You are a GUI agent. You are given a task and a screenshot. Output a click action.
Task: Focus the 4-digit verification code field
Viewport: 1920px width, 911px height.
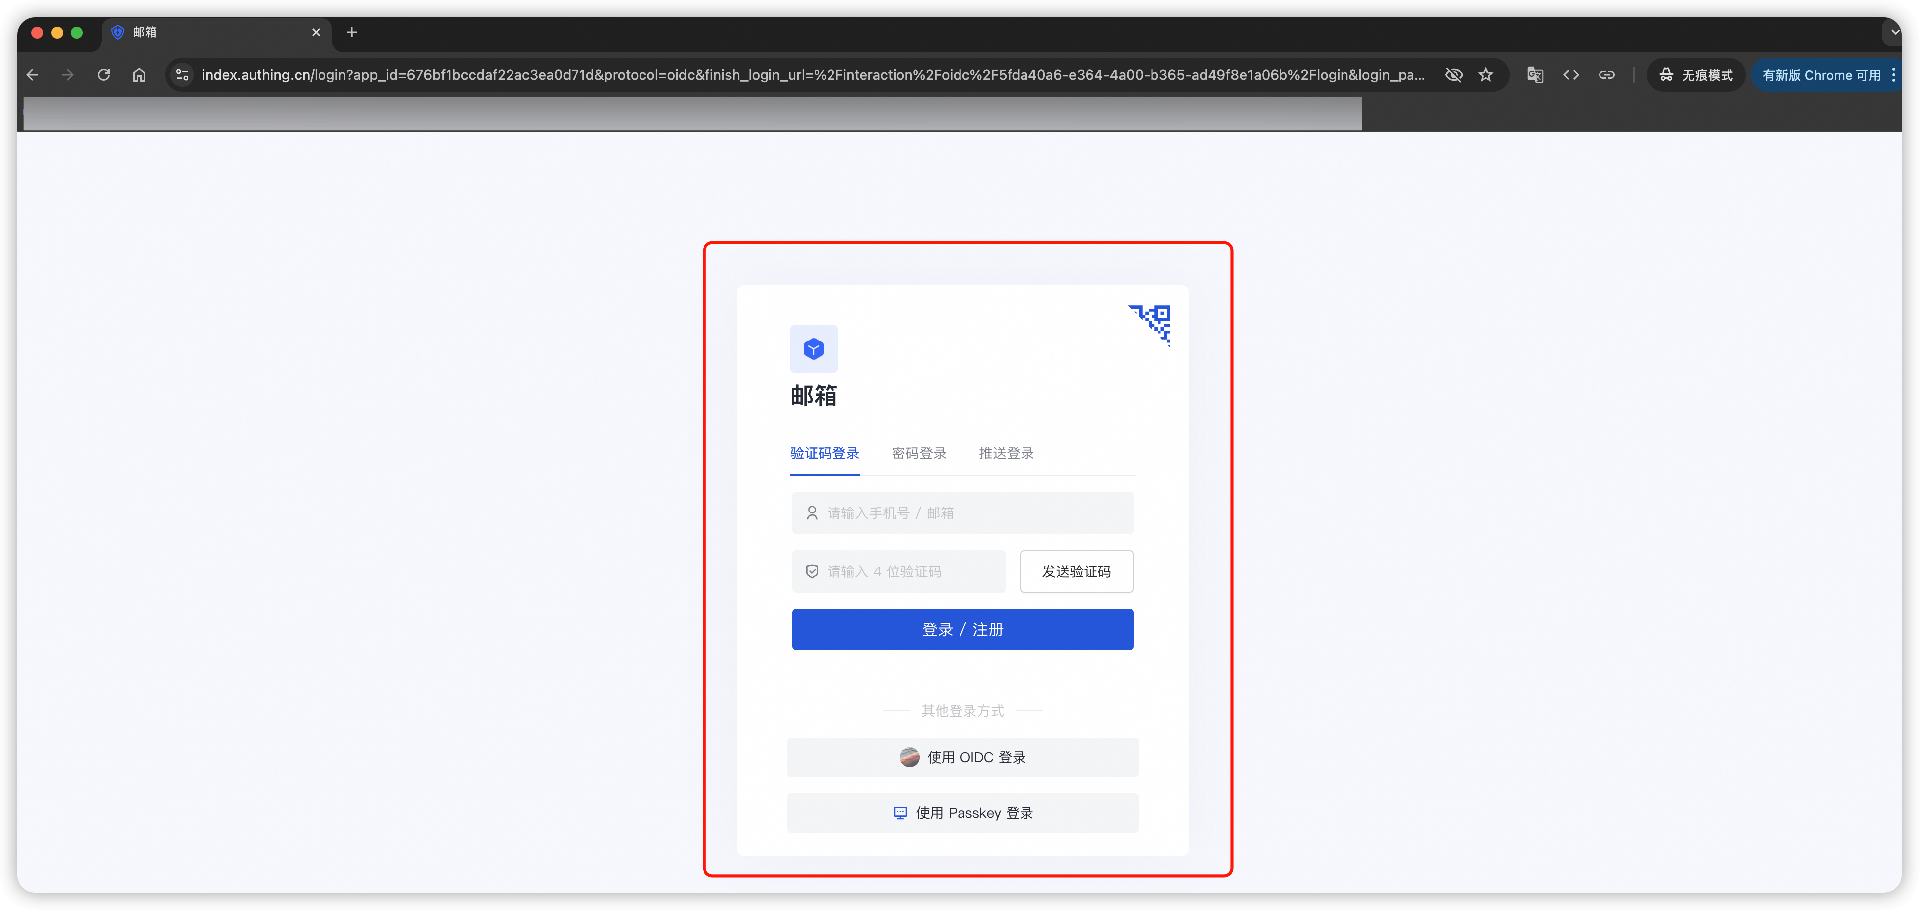(899, 571)
